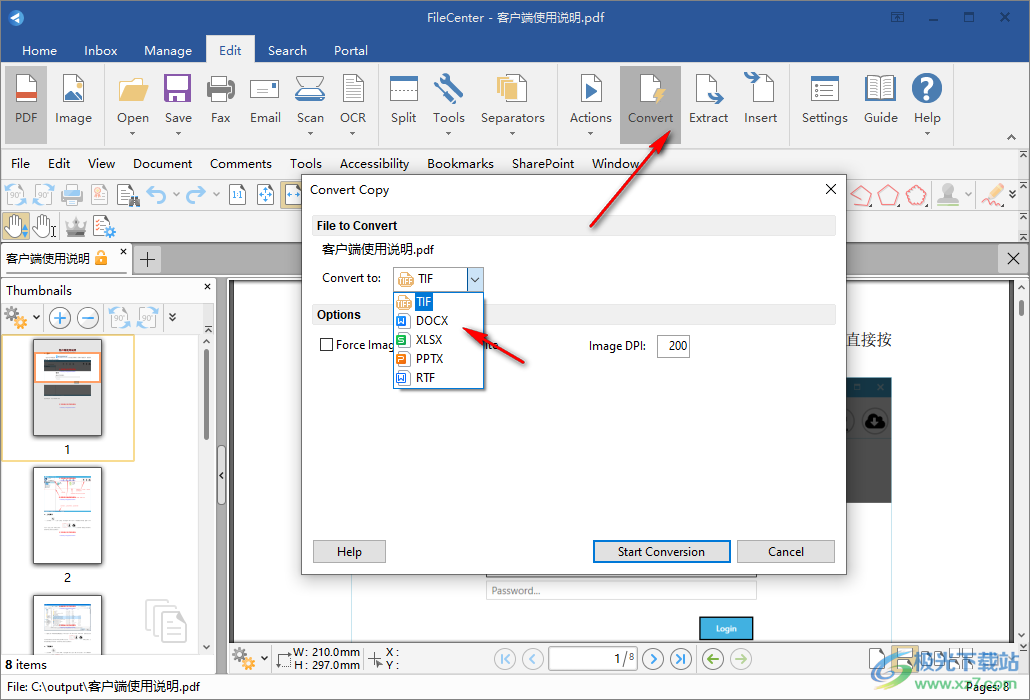Click the print icon in toolbar
1030x700 pixels.
click(72, 195)
